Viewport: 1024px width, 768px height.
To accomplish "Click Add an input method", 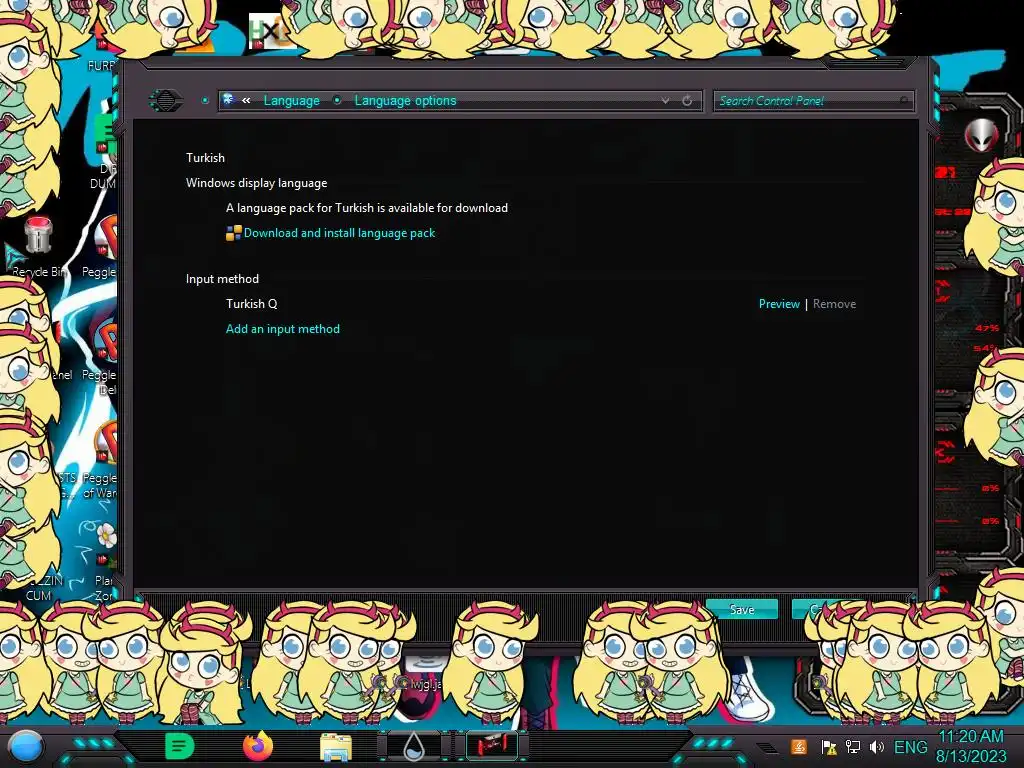I will pyautogui.click(x=283, y=329).
